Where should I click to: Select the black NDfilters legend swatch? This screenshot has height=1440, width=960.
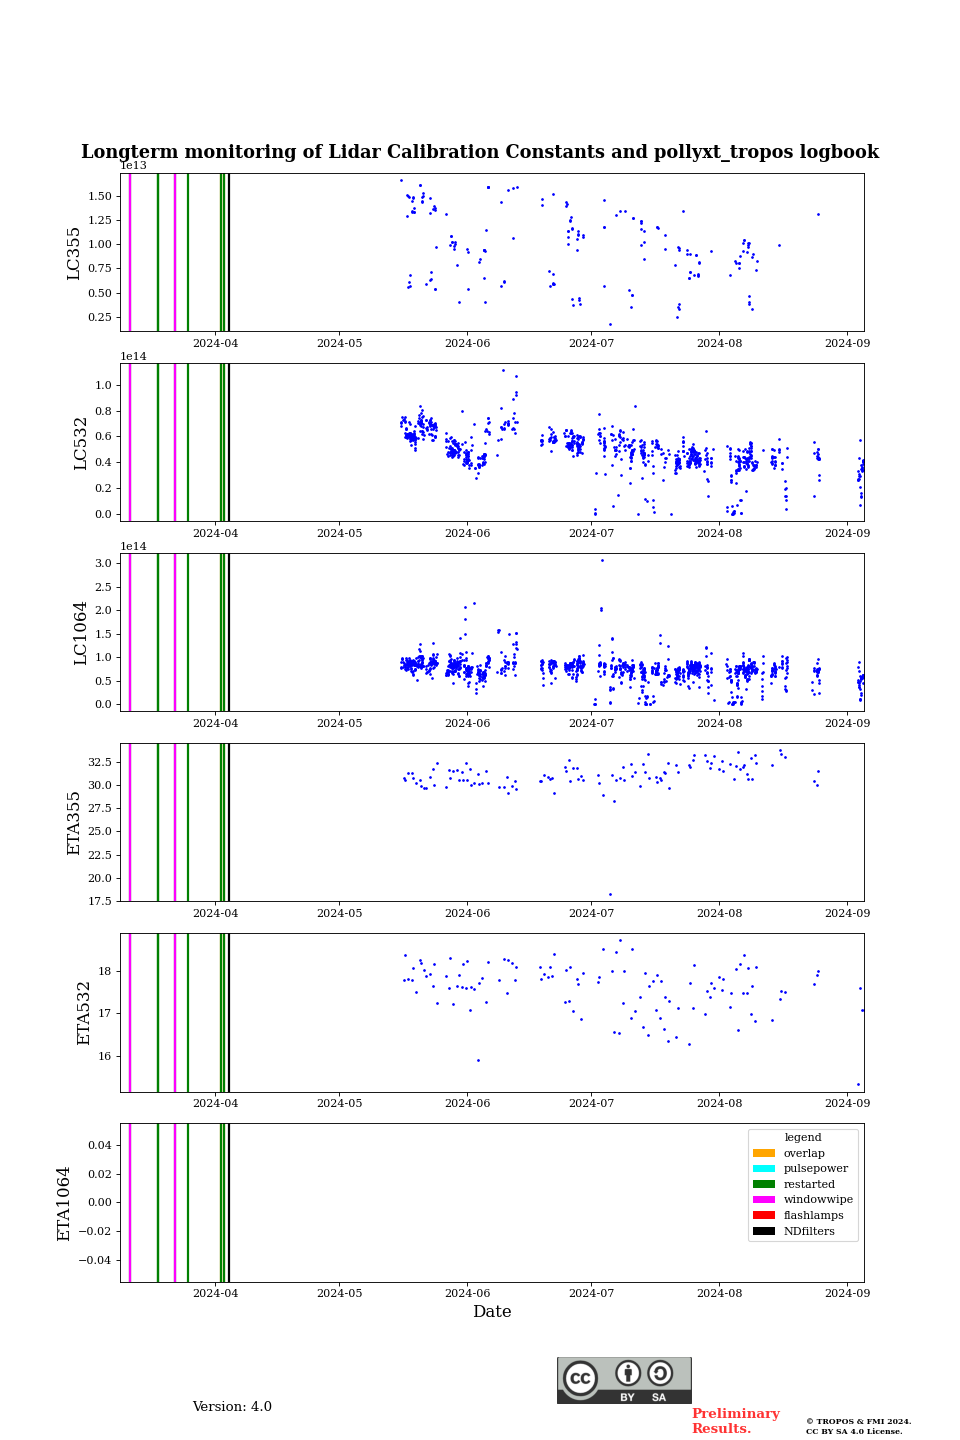764,1231
